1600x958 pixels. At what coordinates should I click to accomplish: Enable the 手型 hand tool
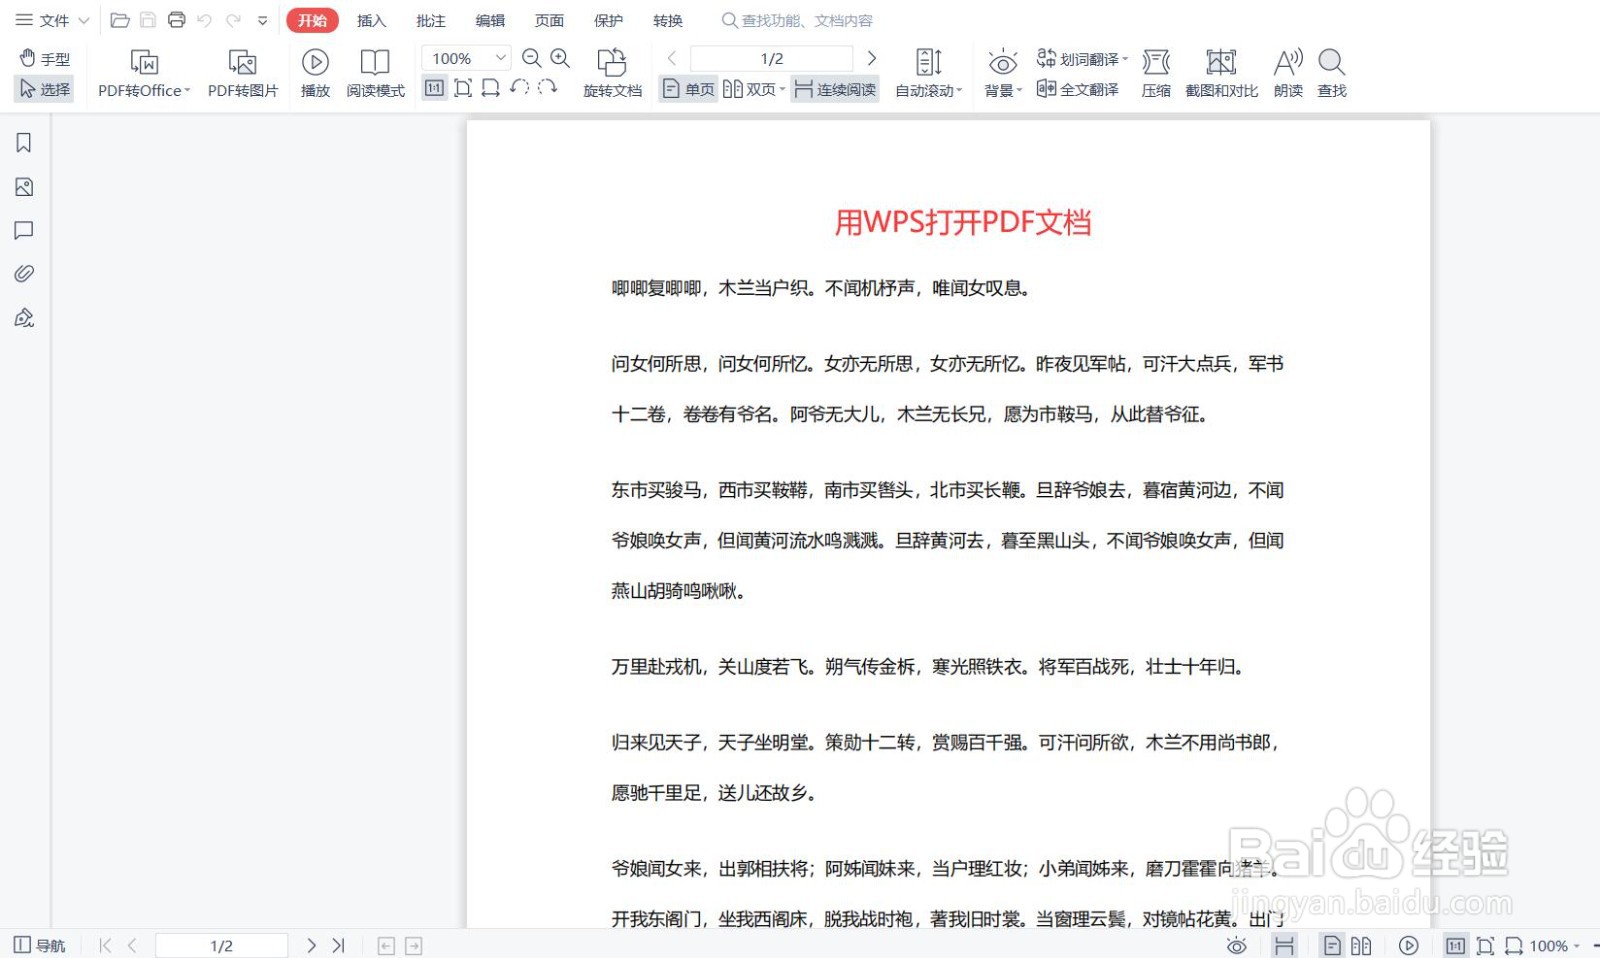point(45,59)
